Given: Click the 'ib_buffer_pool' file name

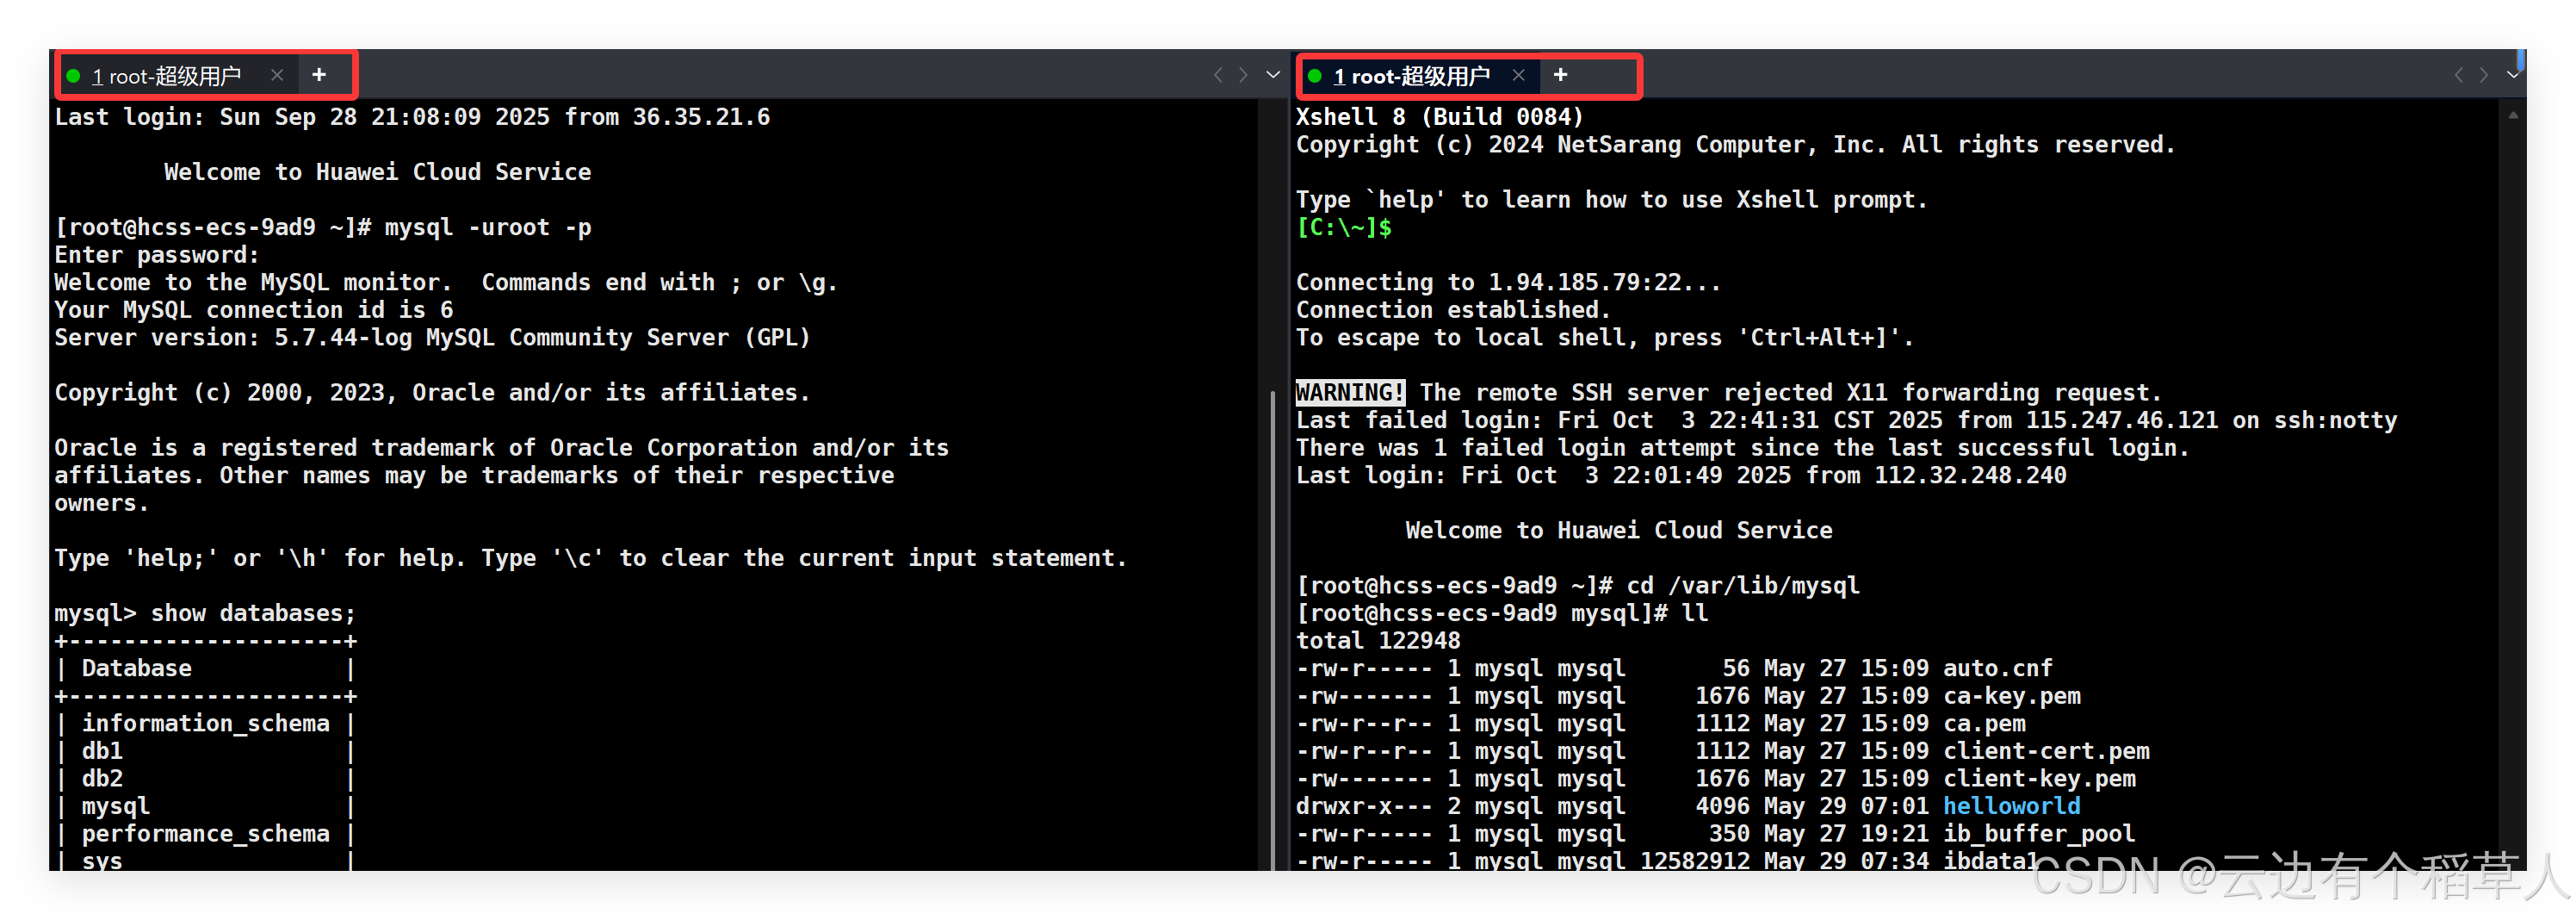Looking at the screenshot, I should pos(2039,833).
